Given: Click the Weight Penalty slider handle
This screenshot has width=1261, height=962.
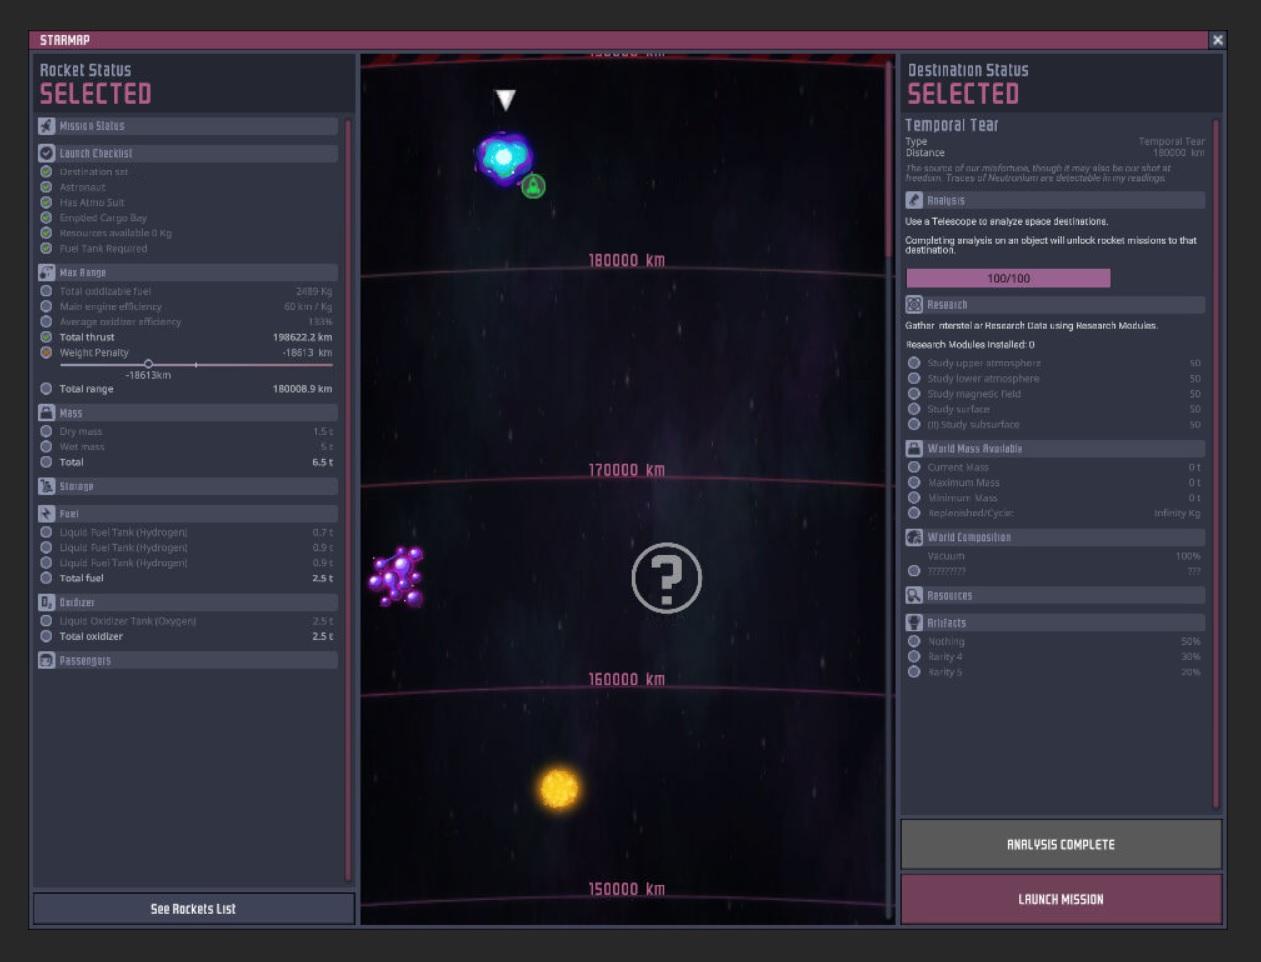Looking at the screenshot, I should click(x=148, y=364).
